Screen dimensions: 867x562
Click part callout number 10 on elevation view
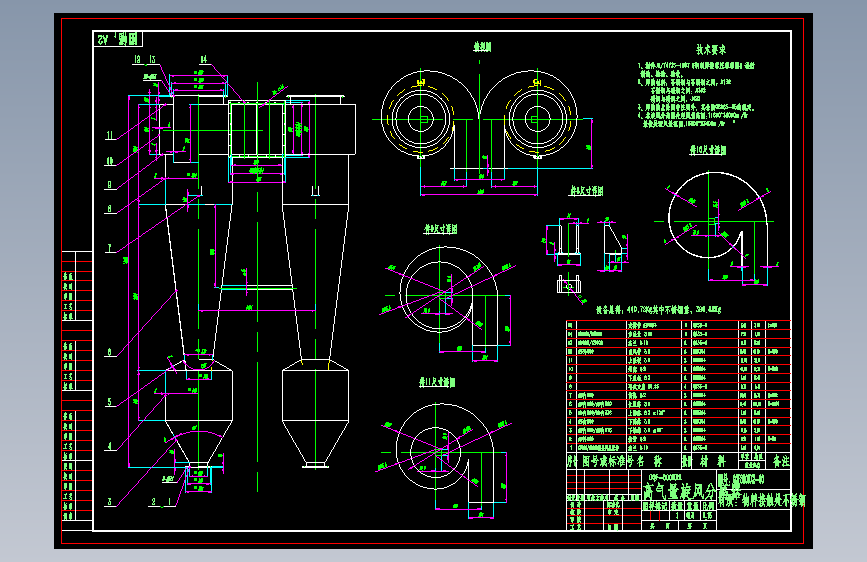pyautogui.click(x=110, y=161)
